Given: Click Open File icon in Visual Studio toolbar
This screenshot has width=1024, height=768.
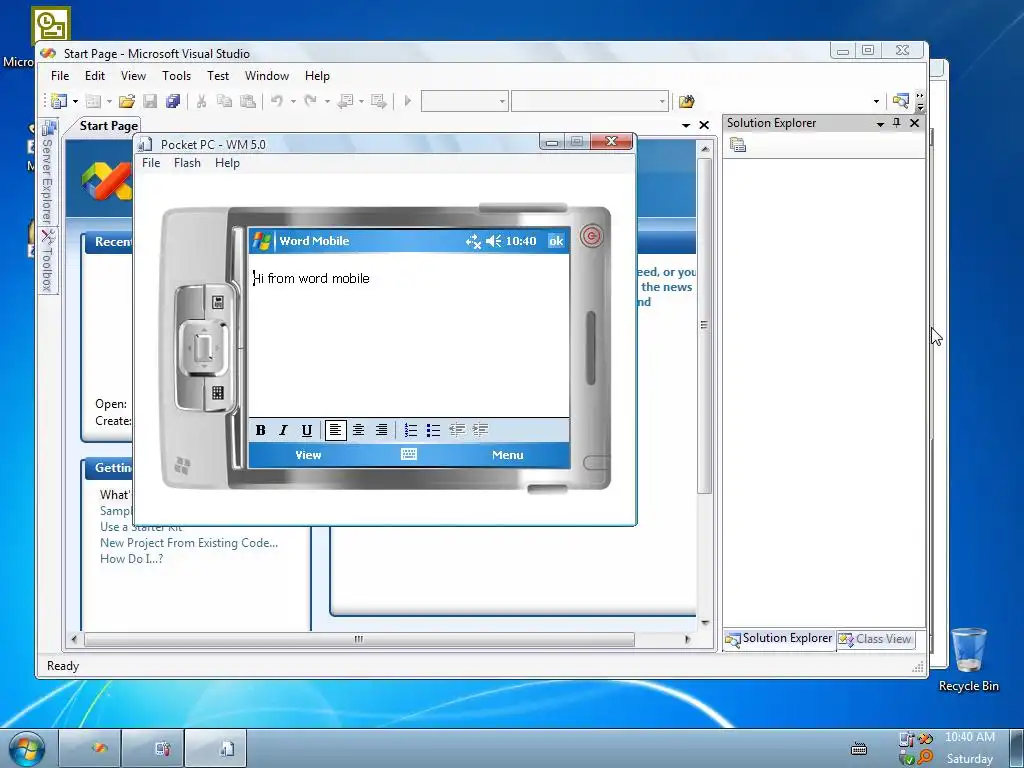Looking at the screenshot, I should [x=127, y=101].
